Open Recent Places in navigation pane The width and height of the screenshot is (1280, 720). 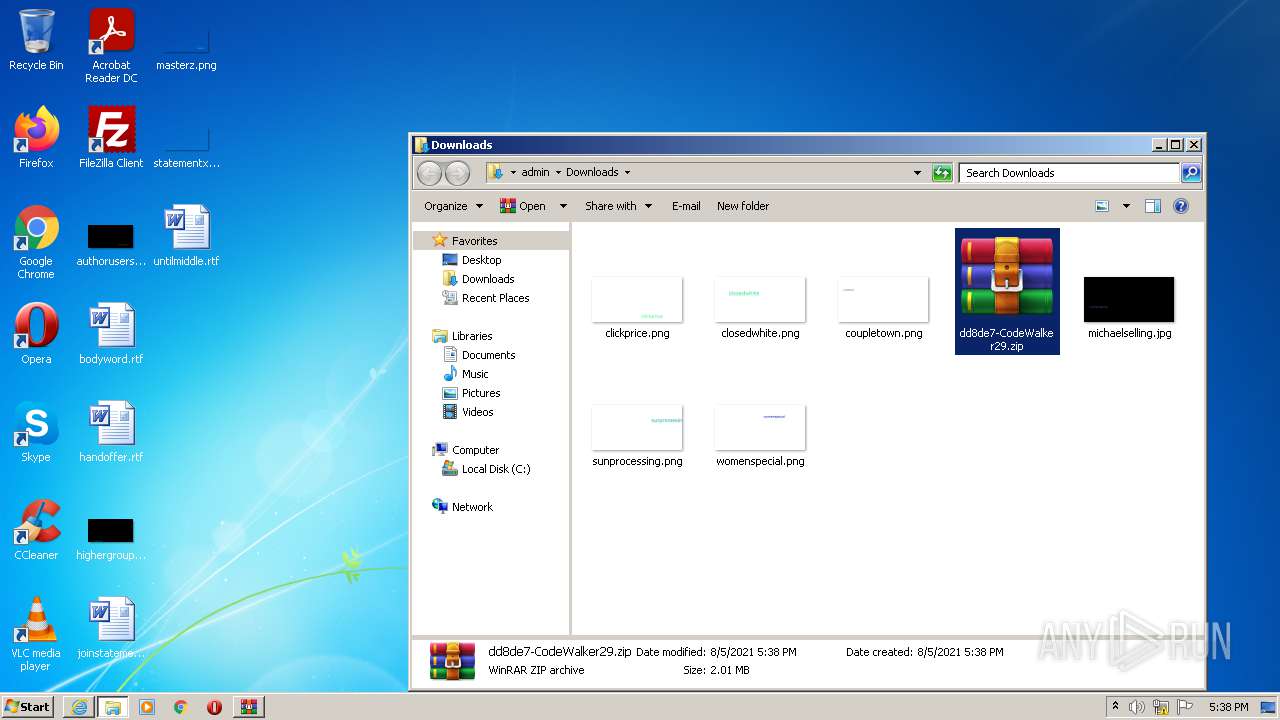pos(495,298)
